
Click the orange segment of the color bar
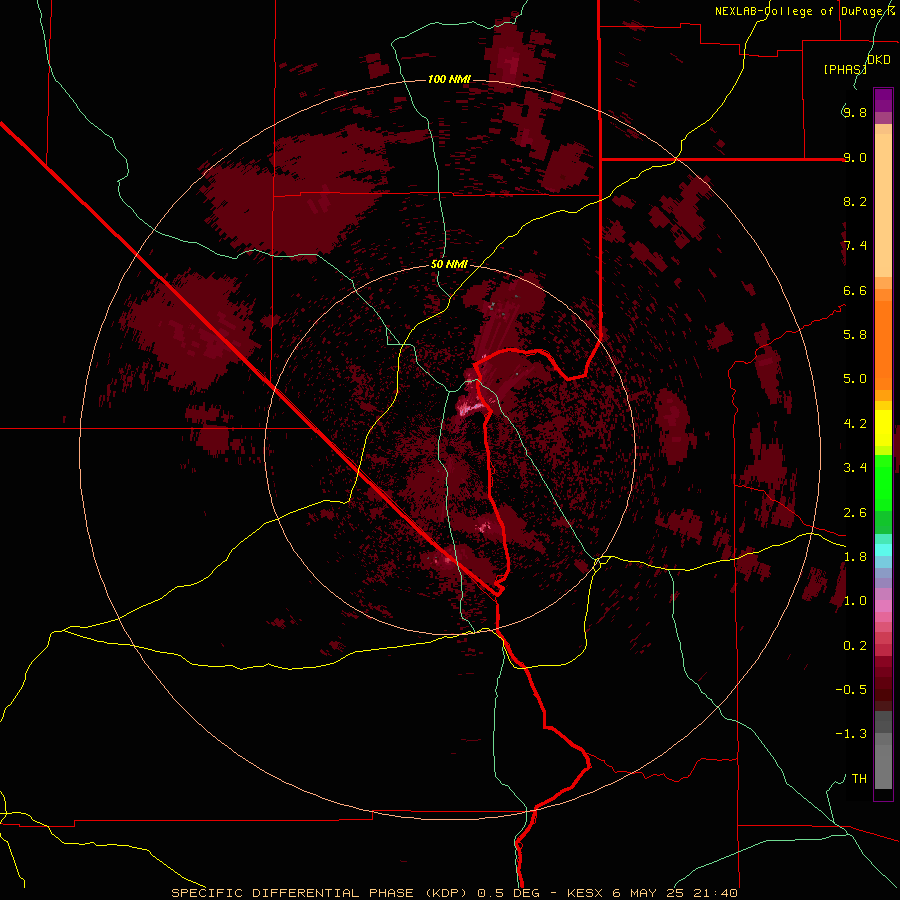[883, 345]
